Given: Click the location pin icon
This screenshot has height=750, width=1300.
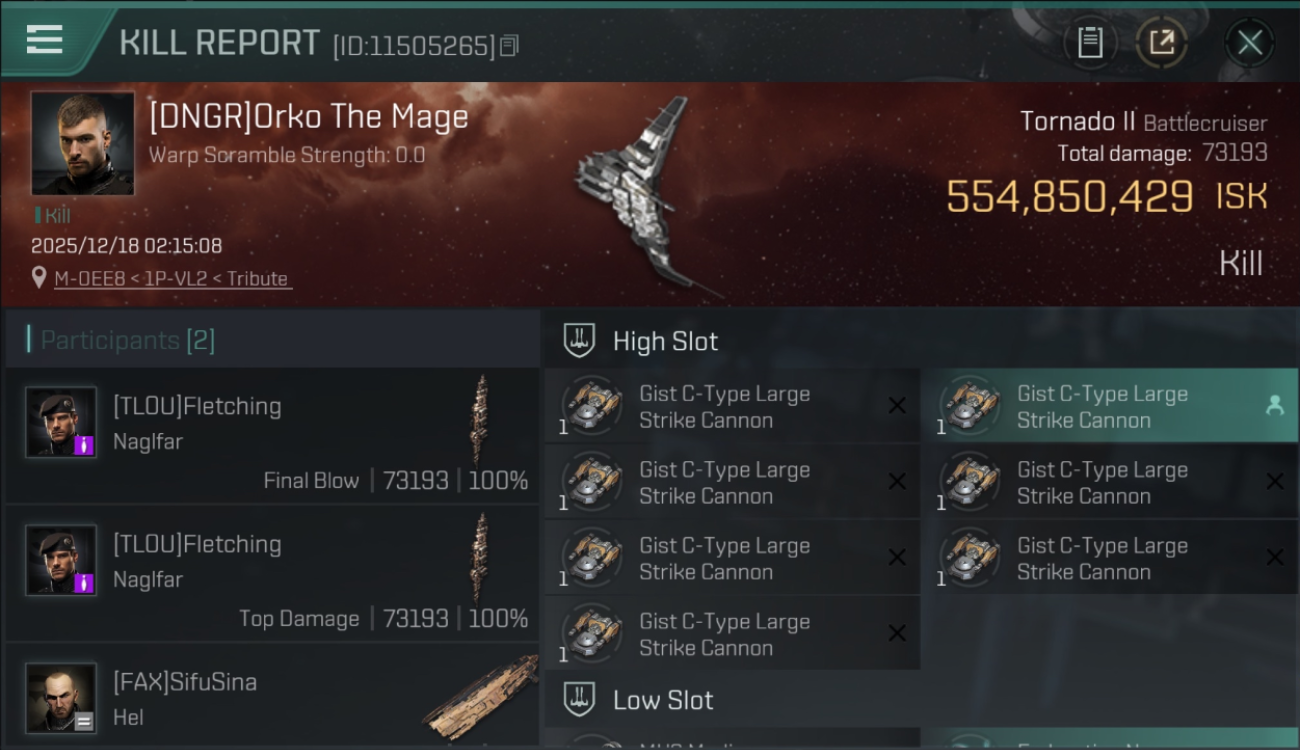Looking at the screenshot, I should coord(40,278).
